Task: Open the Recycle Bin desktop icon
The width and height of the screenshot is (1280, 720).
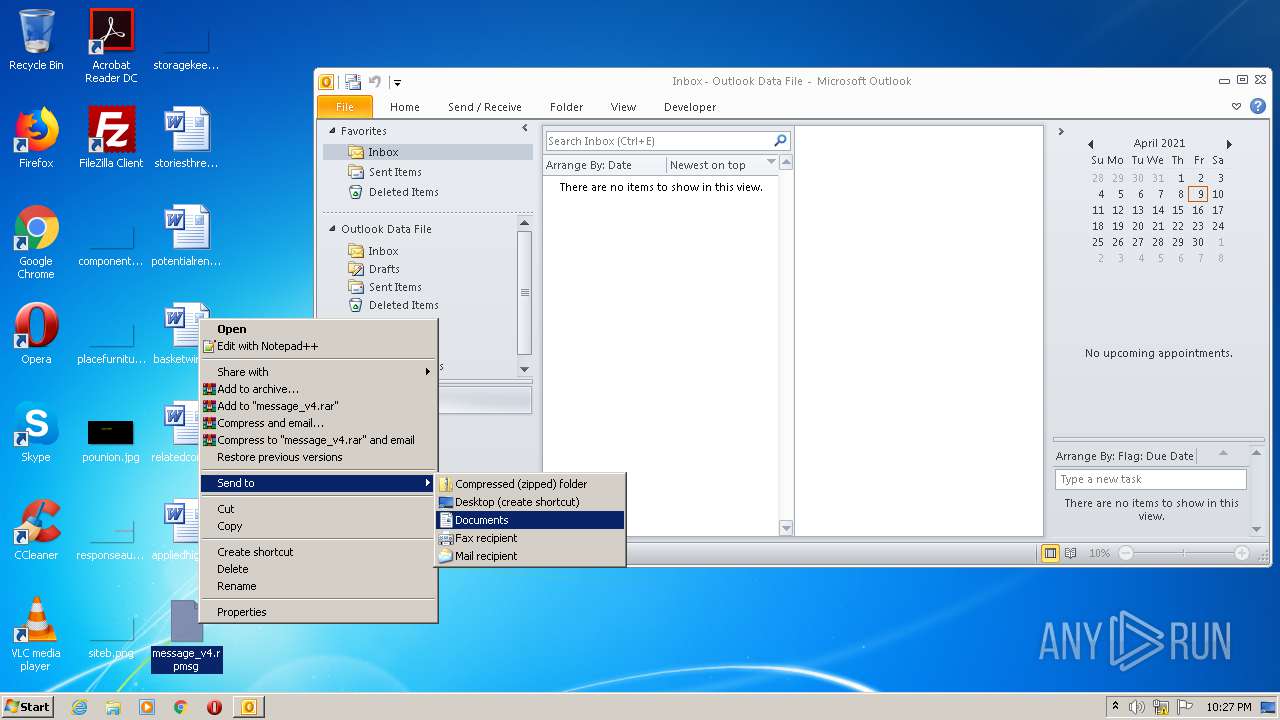Action: point(36,40)
